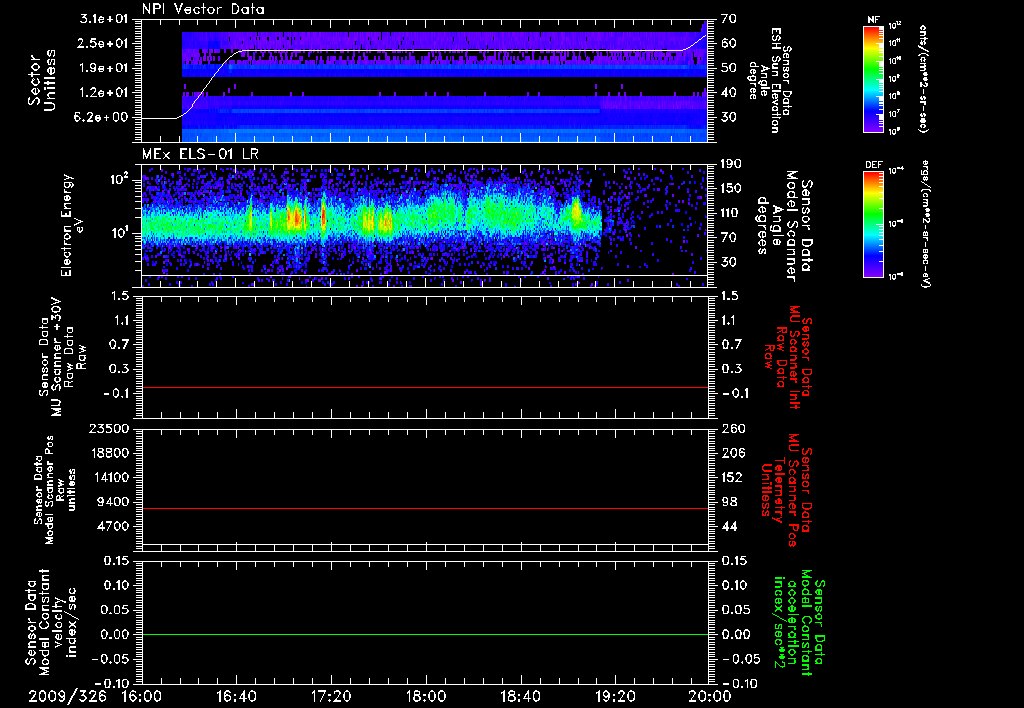1024x708 pixels.
Task: Click the 23500 scanner position tick label
Action: coord(108,429)
